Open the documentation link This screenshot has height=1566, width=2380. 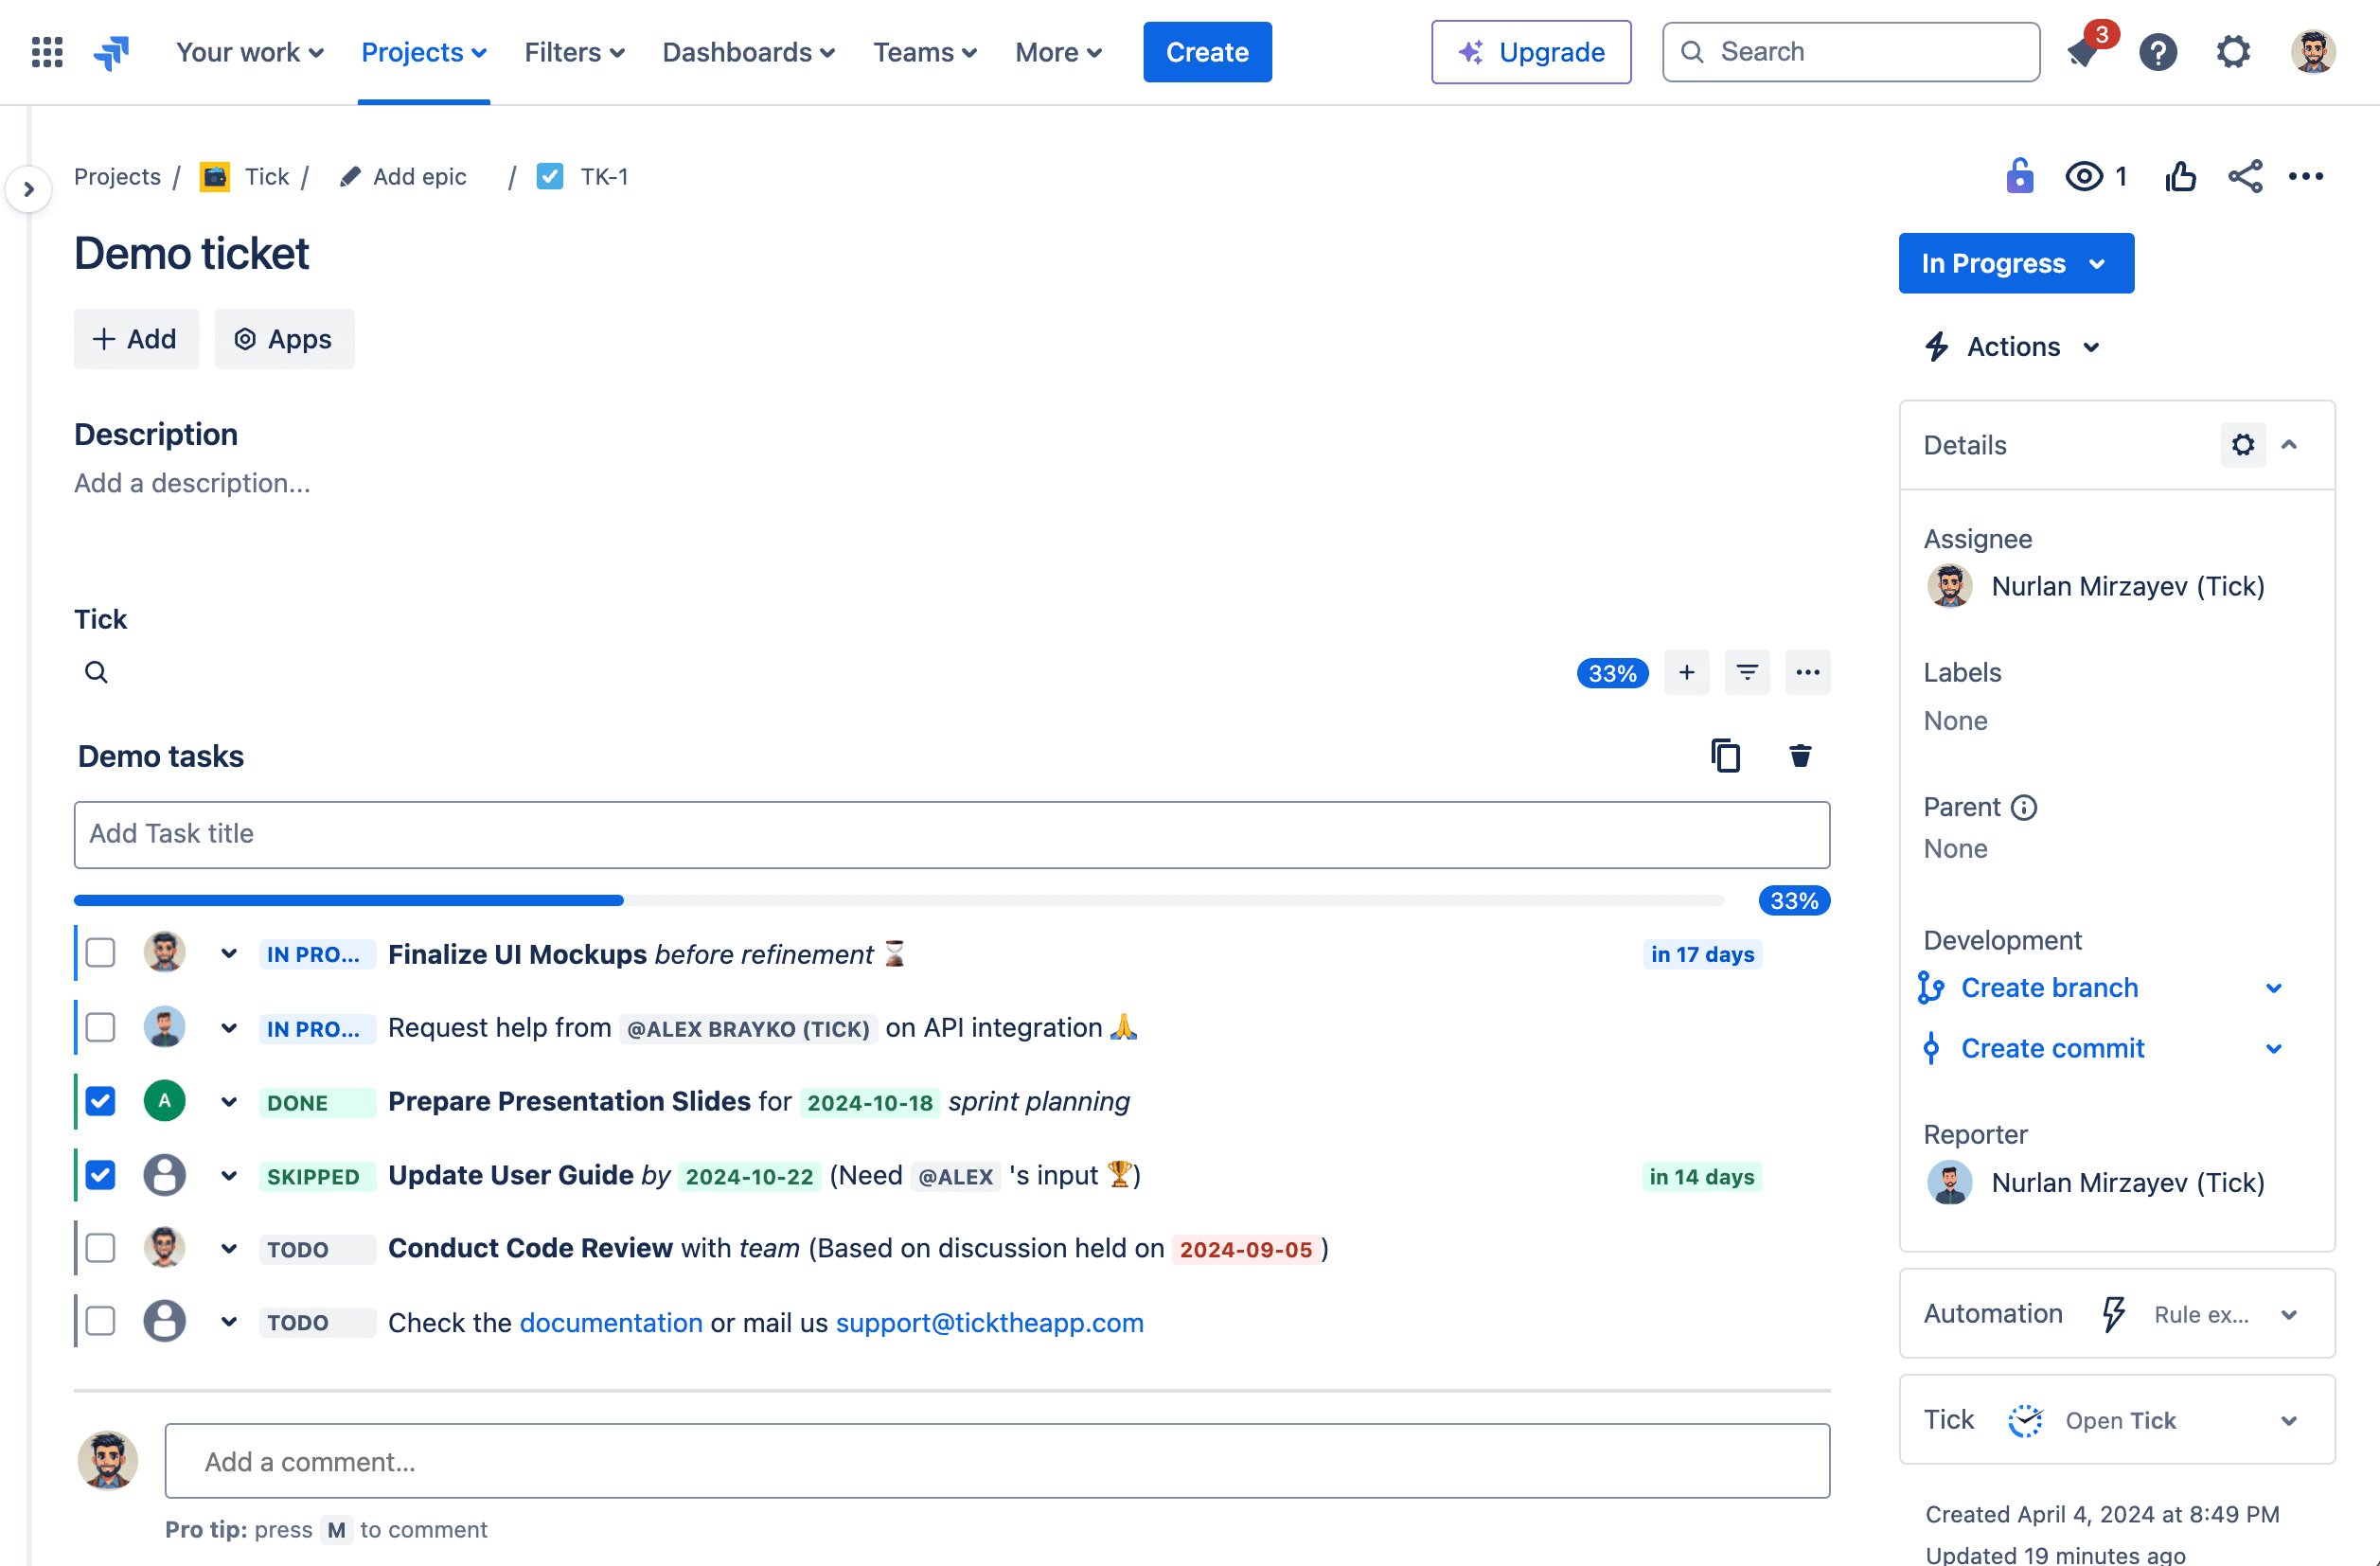coord(611,1322)
